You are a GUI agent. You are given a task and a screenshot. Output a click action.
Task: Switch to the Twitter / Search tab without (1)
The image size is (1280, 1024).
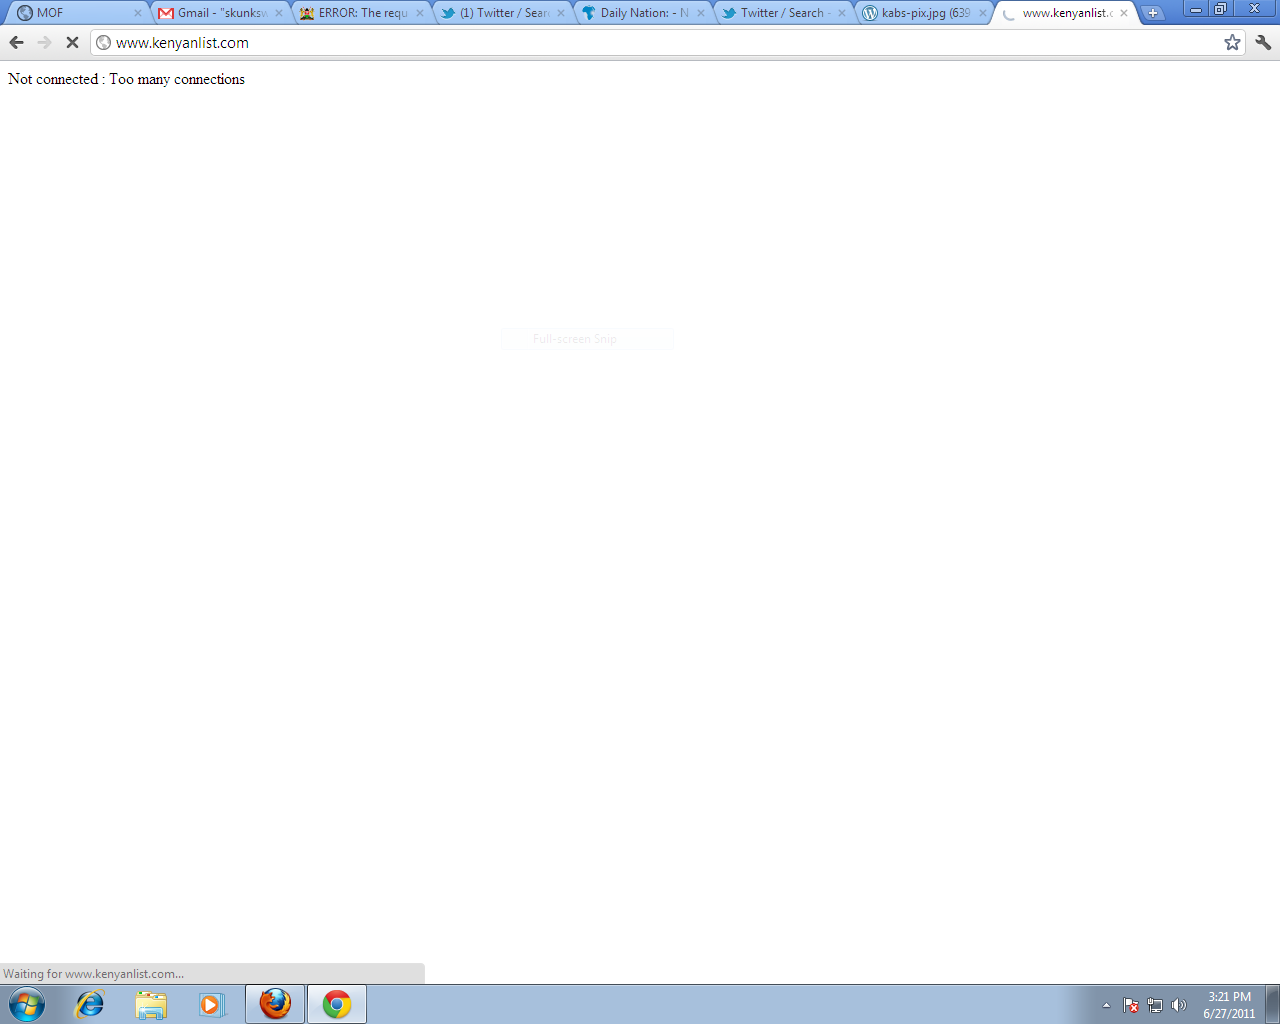tap(784, 13)
